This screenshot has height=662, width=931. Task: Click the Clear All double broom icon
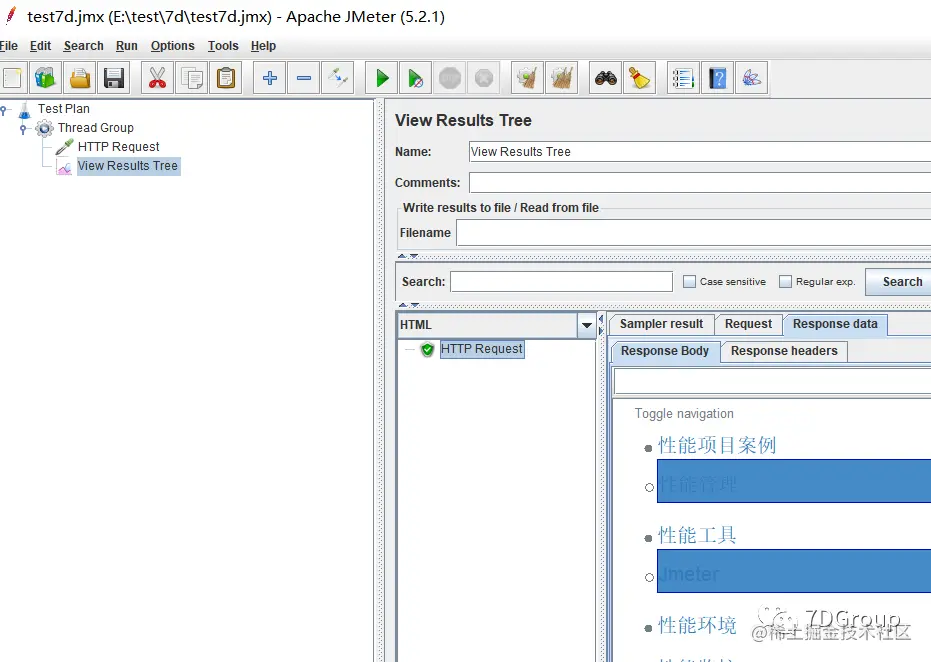(562, 78)
